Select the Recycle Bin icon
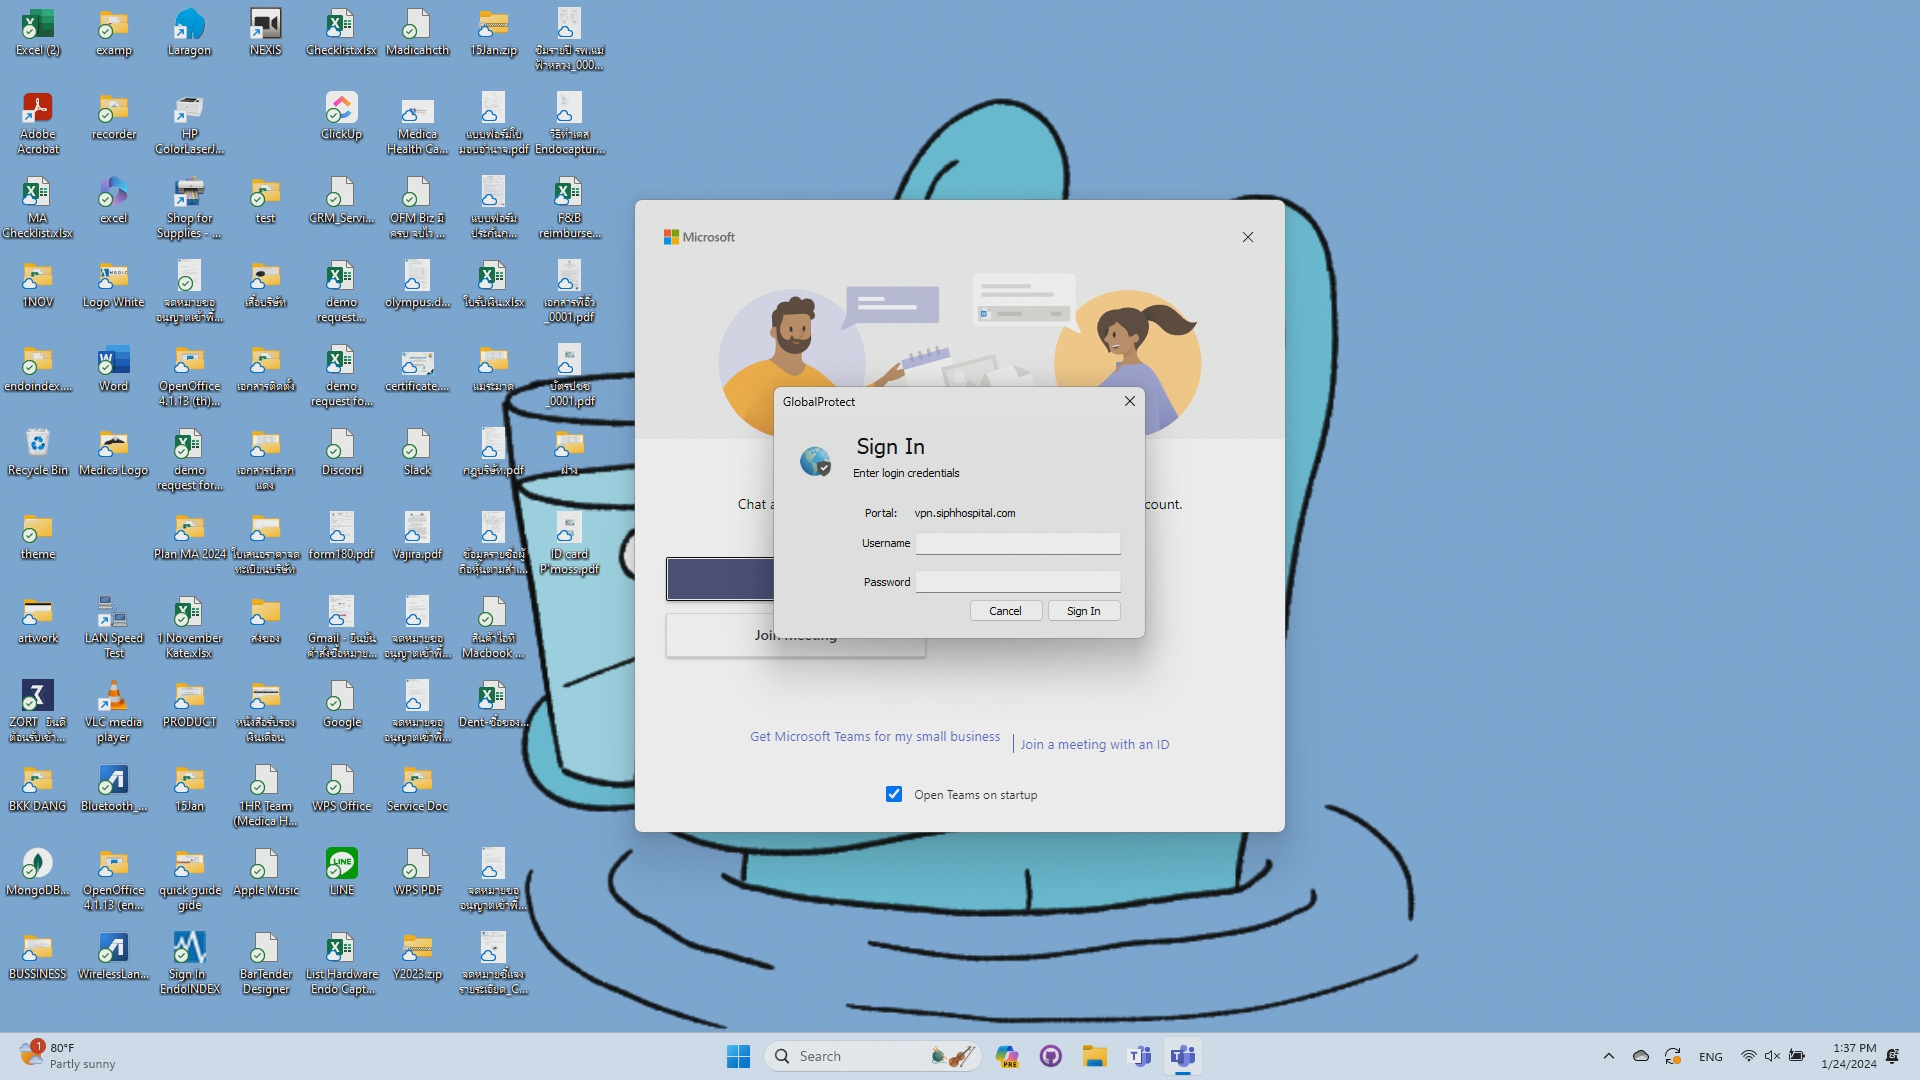 pyautogui.click(x=38, y=453)
